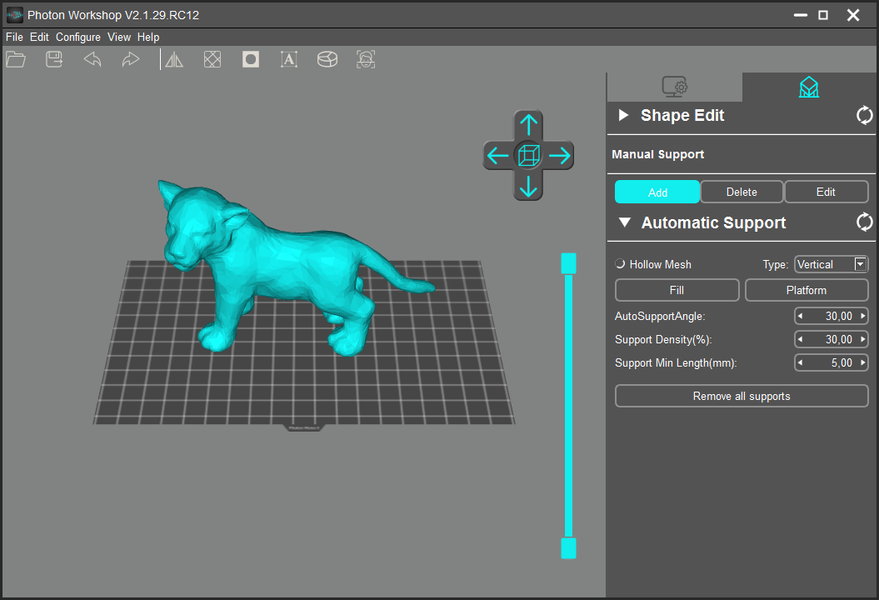The width and height of the screenshot is (879, 600).
Task: Switch to the machine settings tab
Action: pos(675,87)
